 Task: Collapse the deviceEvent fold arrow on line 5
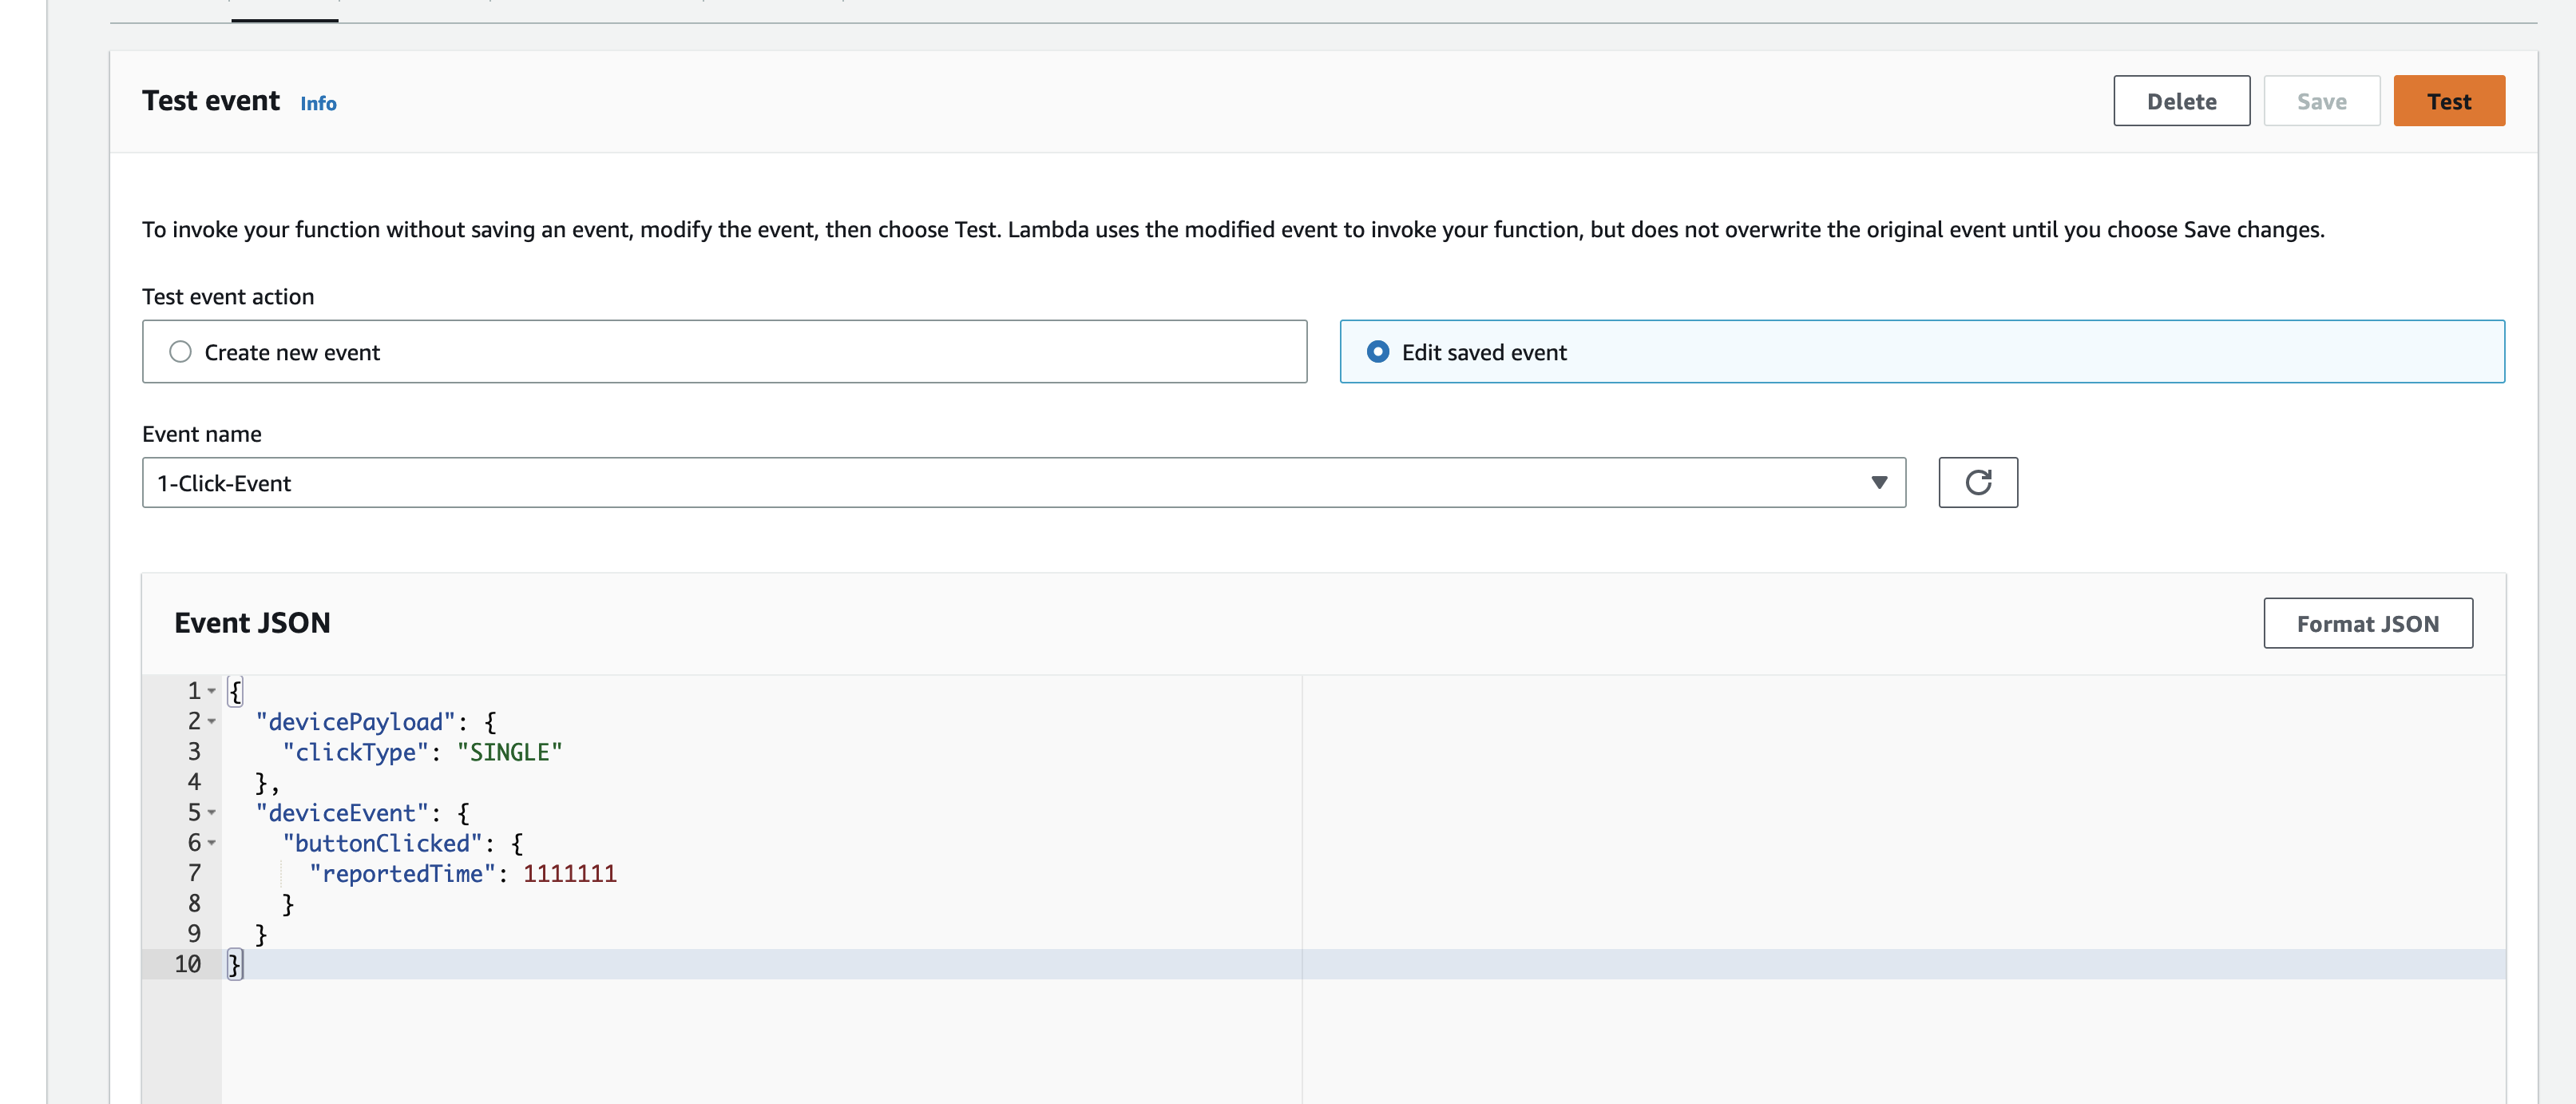point(211,813)
